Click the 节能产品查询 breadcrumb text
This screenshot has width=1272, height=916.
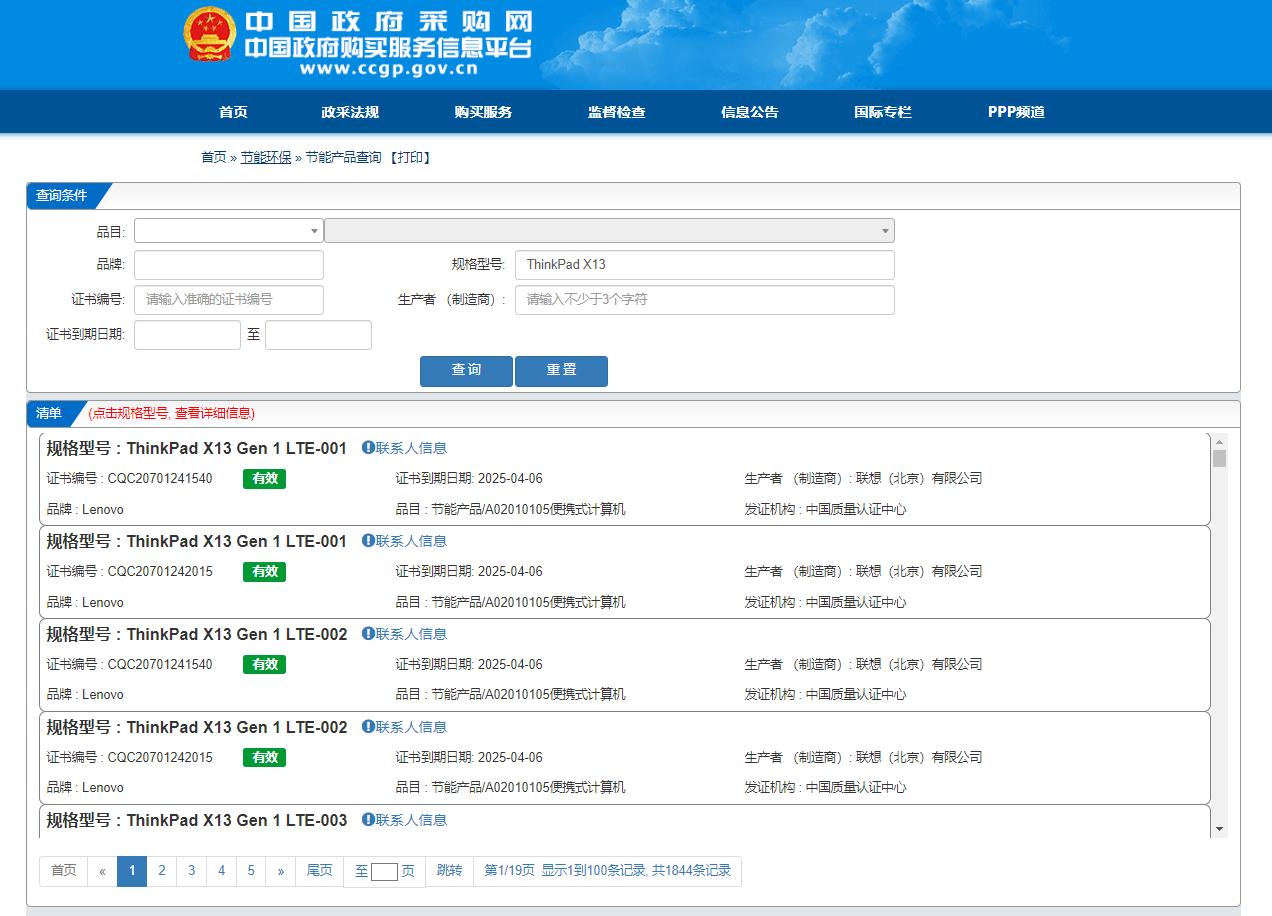[343, 158]
